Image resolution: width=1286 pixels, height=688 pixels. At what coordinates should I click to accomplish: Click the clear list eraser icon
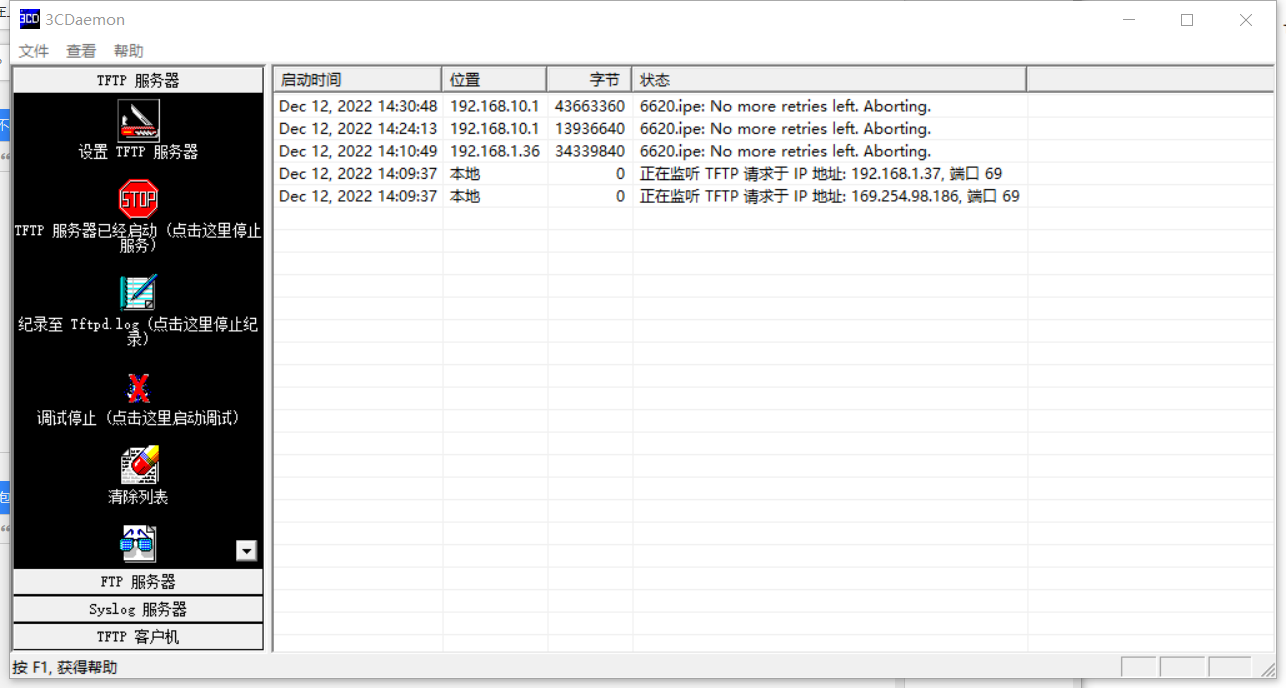(x=139, y=465)
